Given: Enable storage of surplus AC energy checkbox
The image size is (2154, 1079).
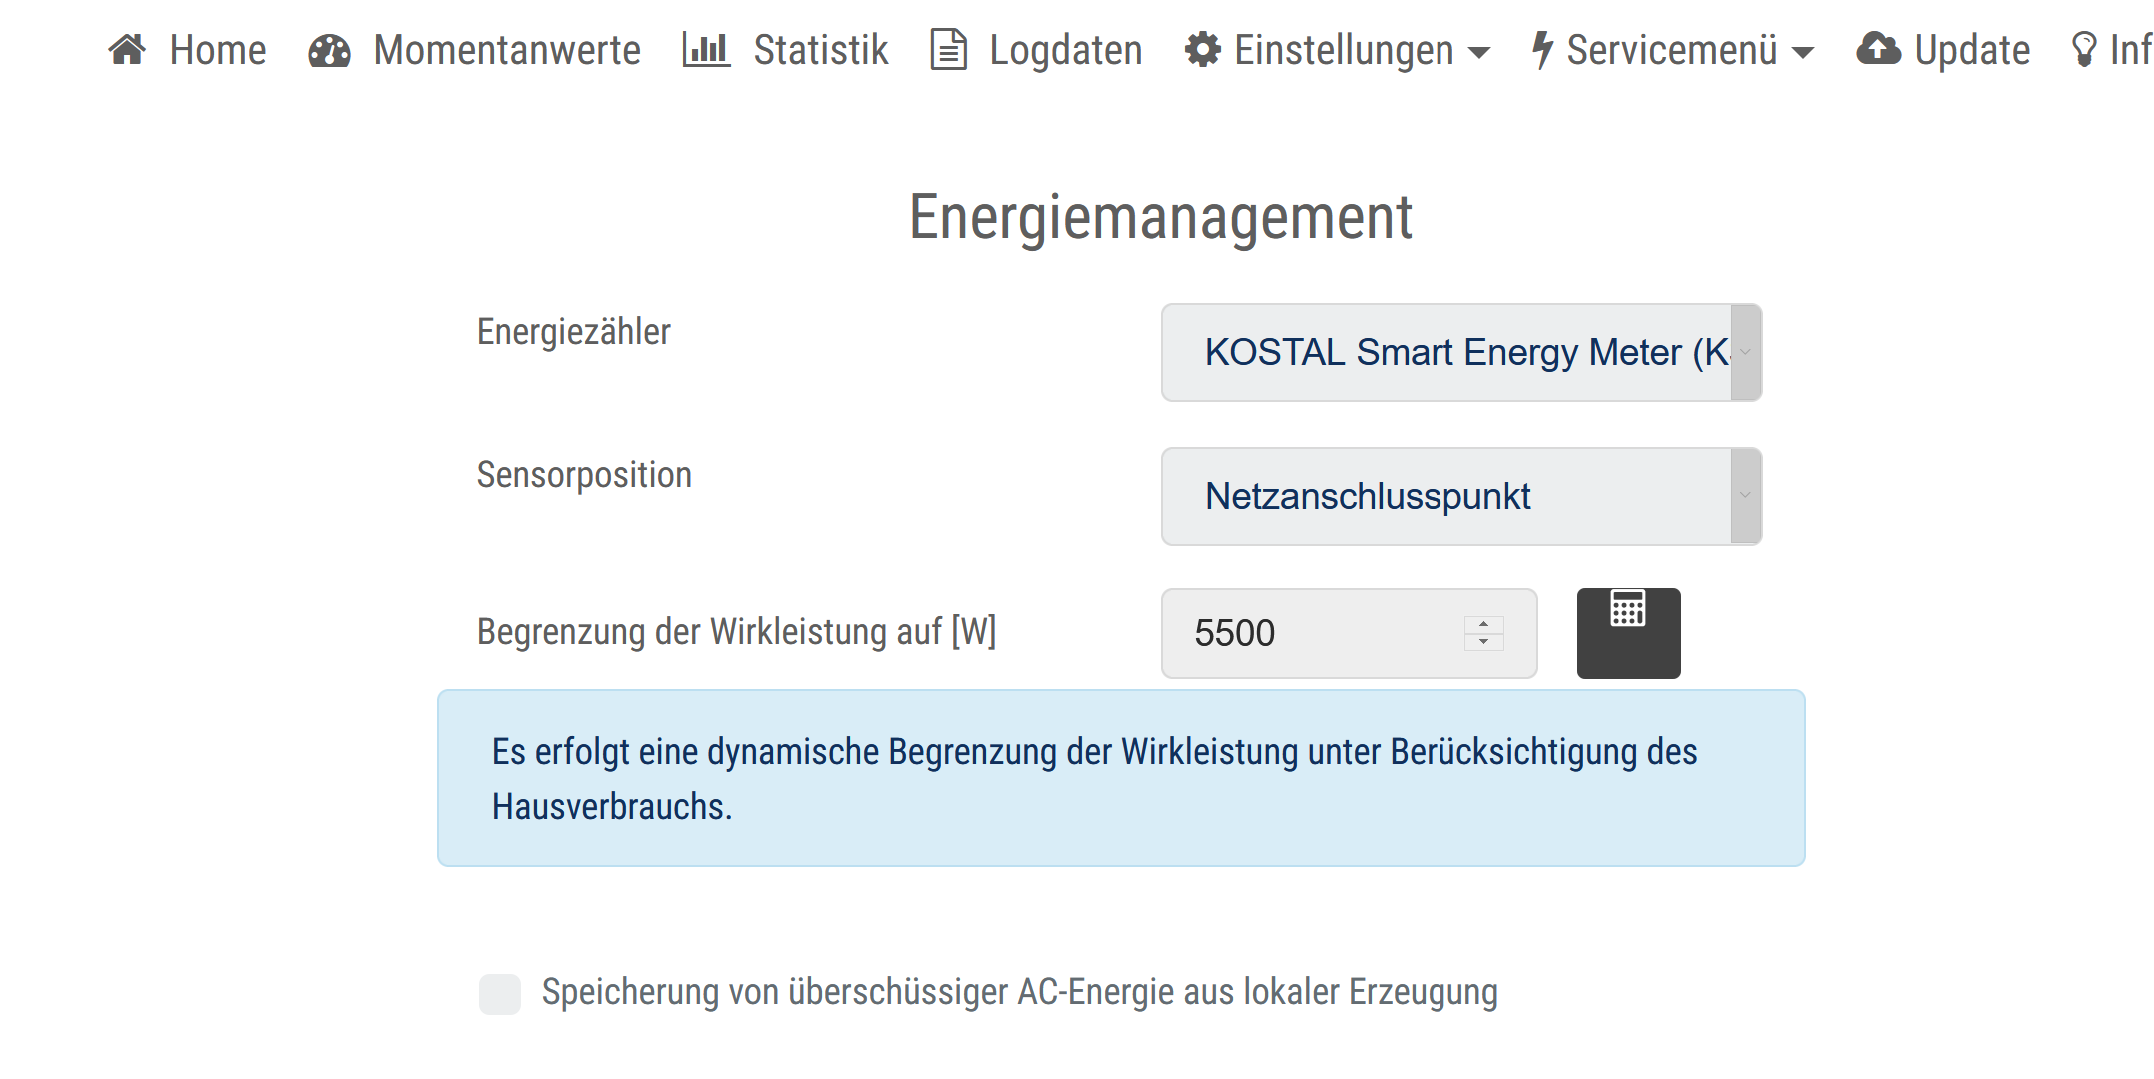Looking at the screenshot, I should pos(500,994).
